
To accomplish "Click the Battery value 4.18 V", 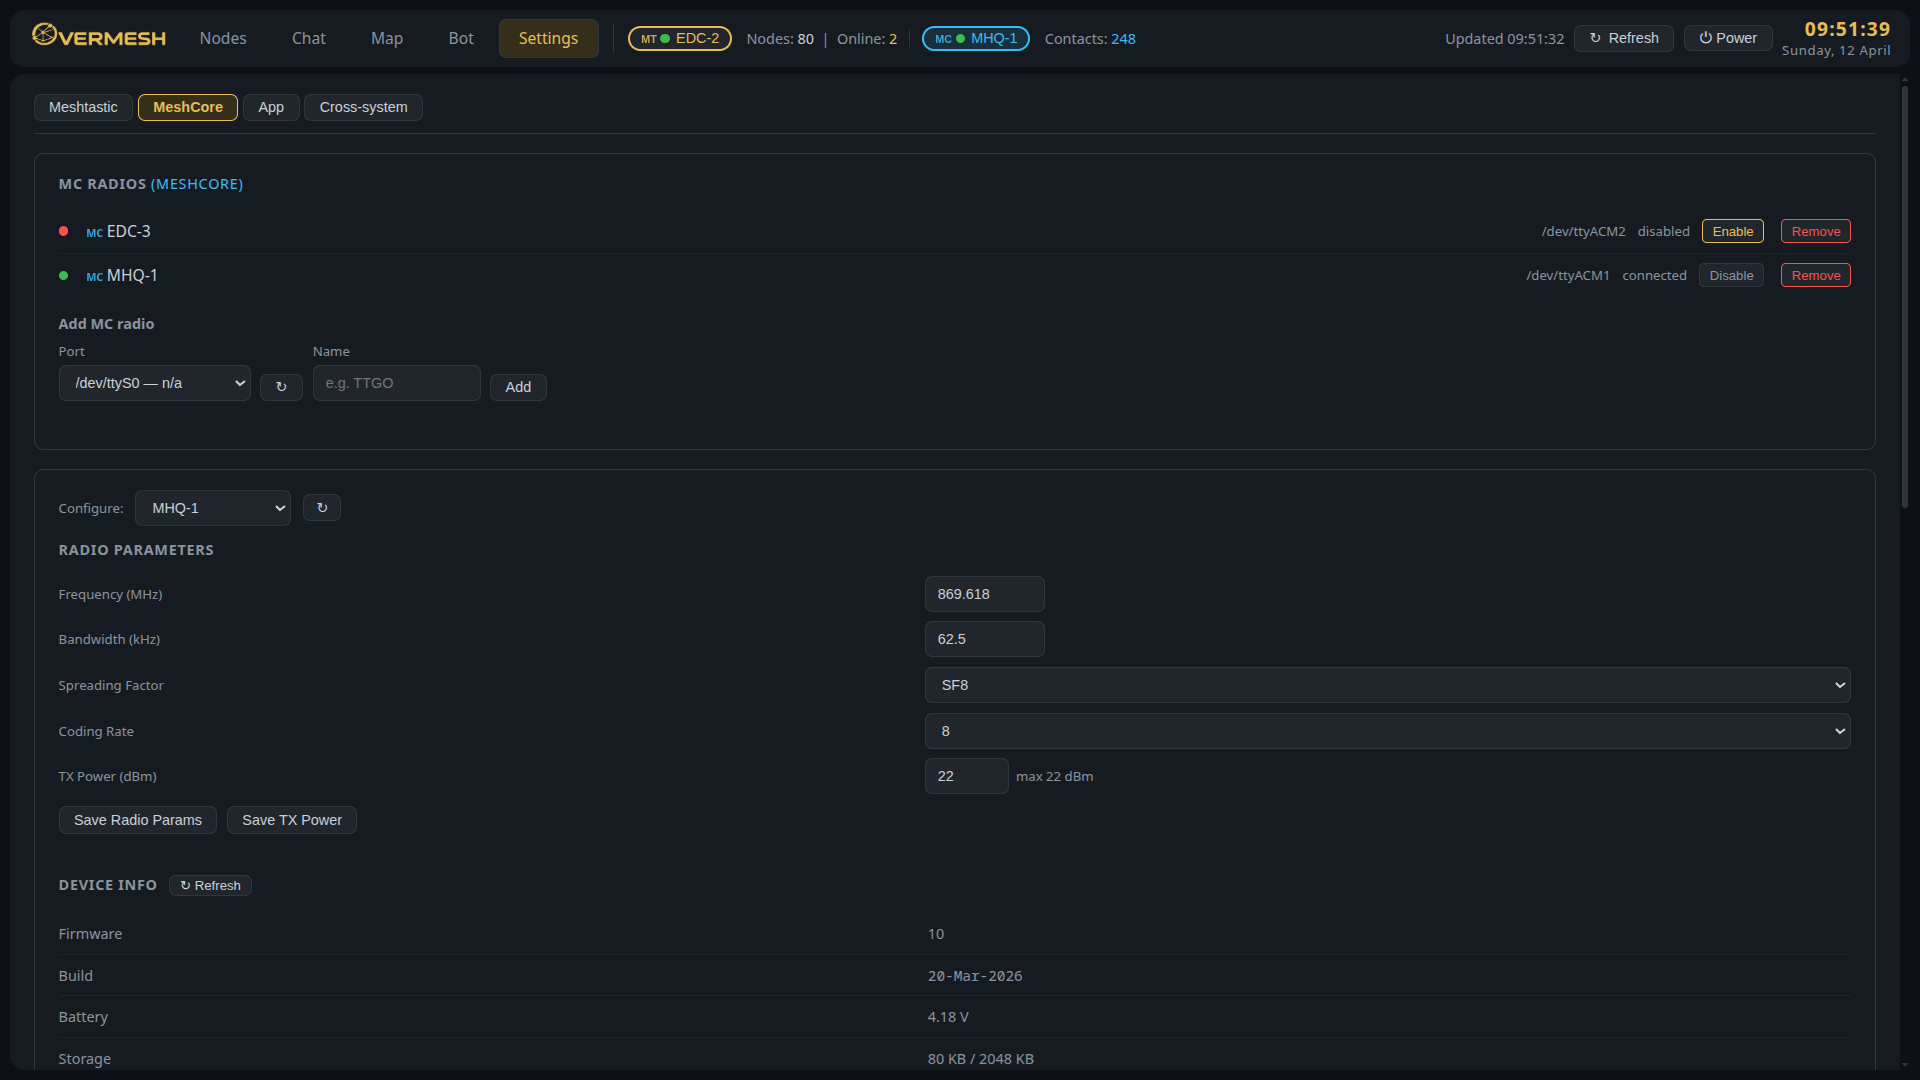I will click(x=948, y=1017).
